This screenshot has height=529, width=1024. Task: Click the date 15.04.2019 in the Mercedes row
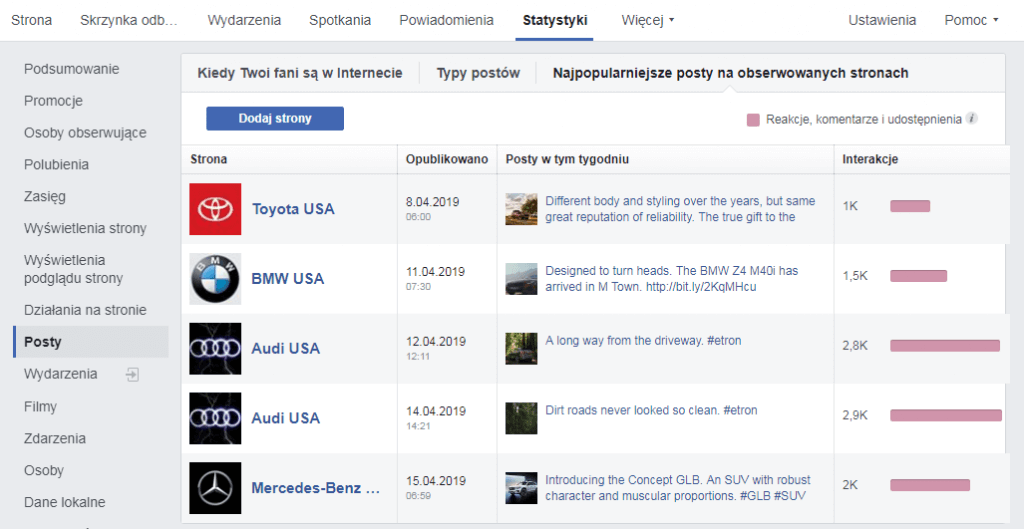click(x=436, y=481)
